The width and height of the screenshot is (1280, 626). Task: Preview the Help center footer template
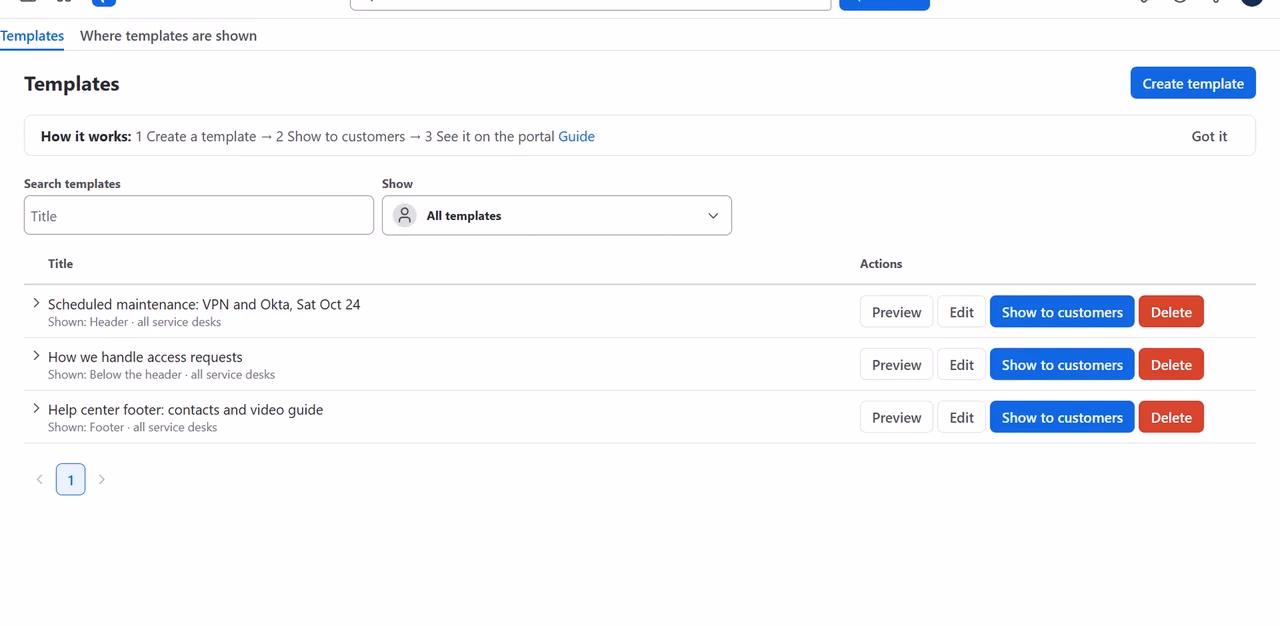896,417
